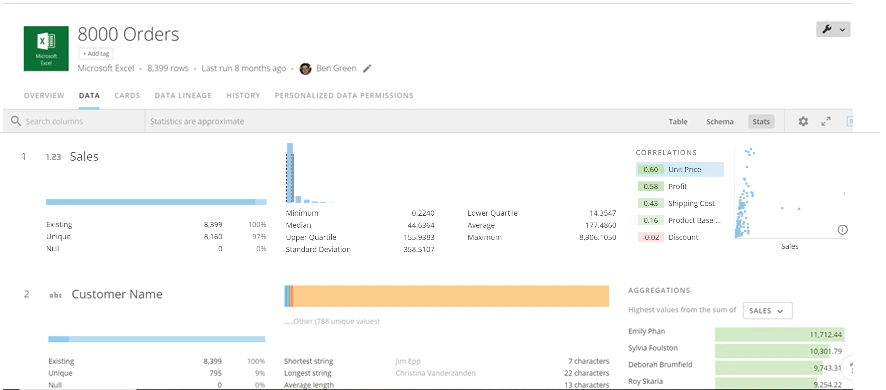Click the Customer Name existing values bar
The image size is (886, 390).
157,339
